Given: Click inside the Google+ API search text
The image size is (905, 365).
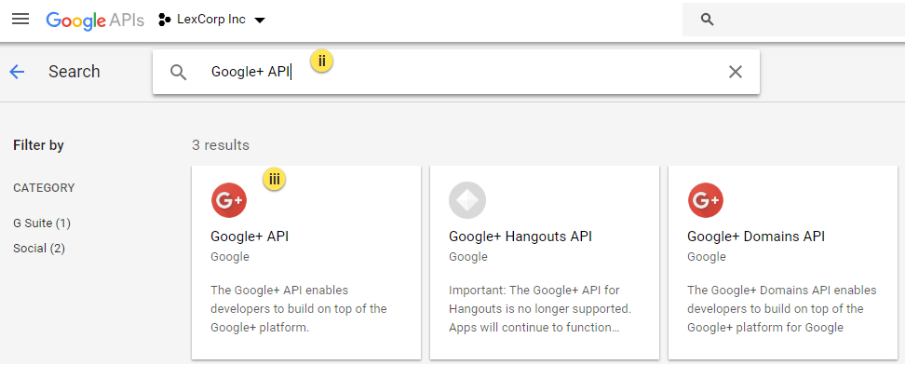Looking at the screenshot, I should click(250, 72).
